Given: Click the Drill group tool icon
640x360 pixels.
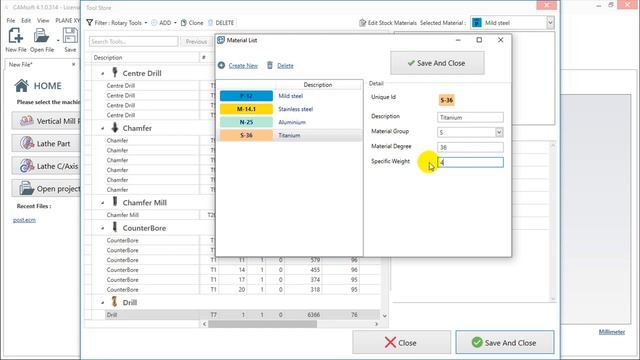Looking at the screenshot, I should 115,302.
